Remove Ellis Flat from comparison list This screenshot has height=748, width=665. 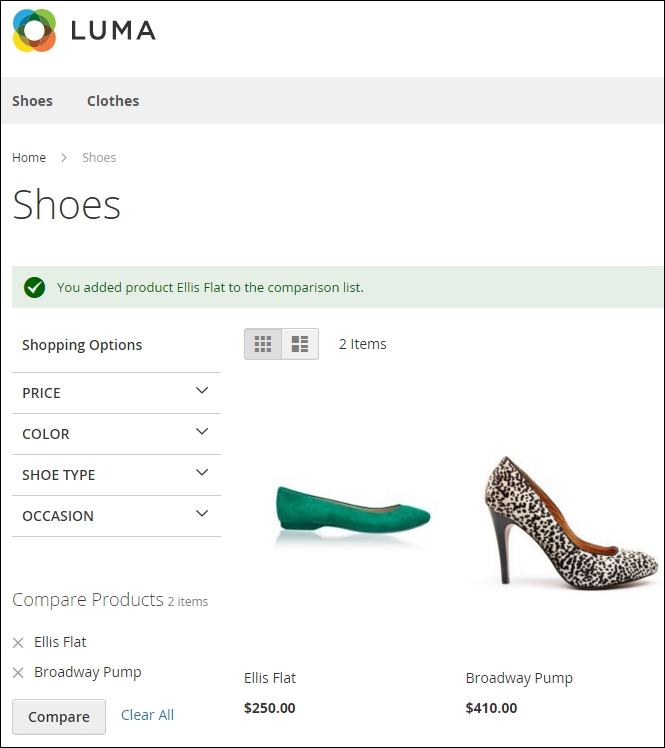18,643
